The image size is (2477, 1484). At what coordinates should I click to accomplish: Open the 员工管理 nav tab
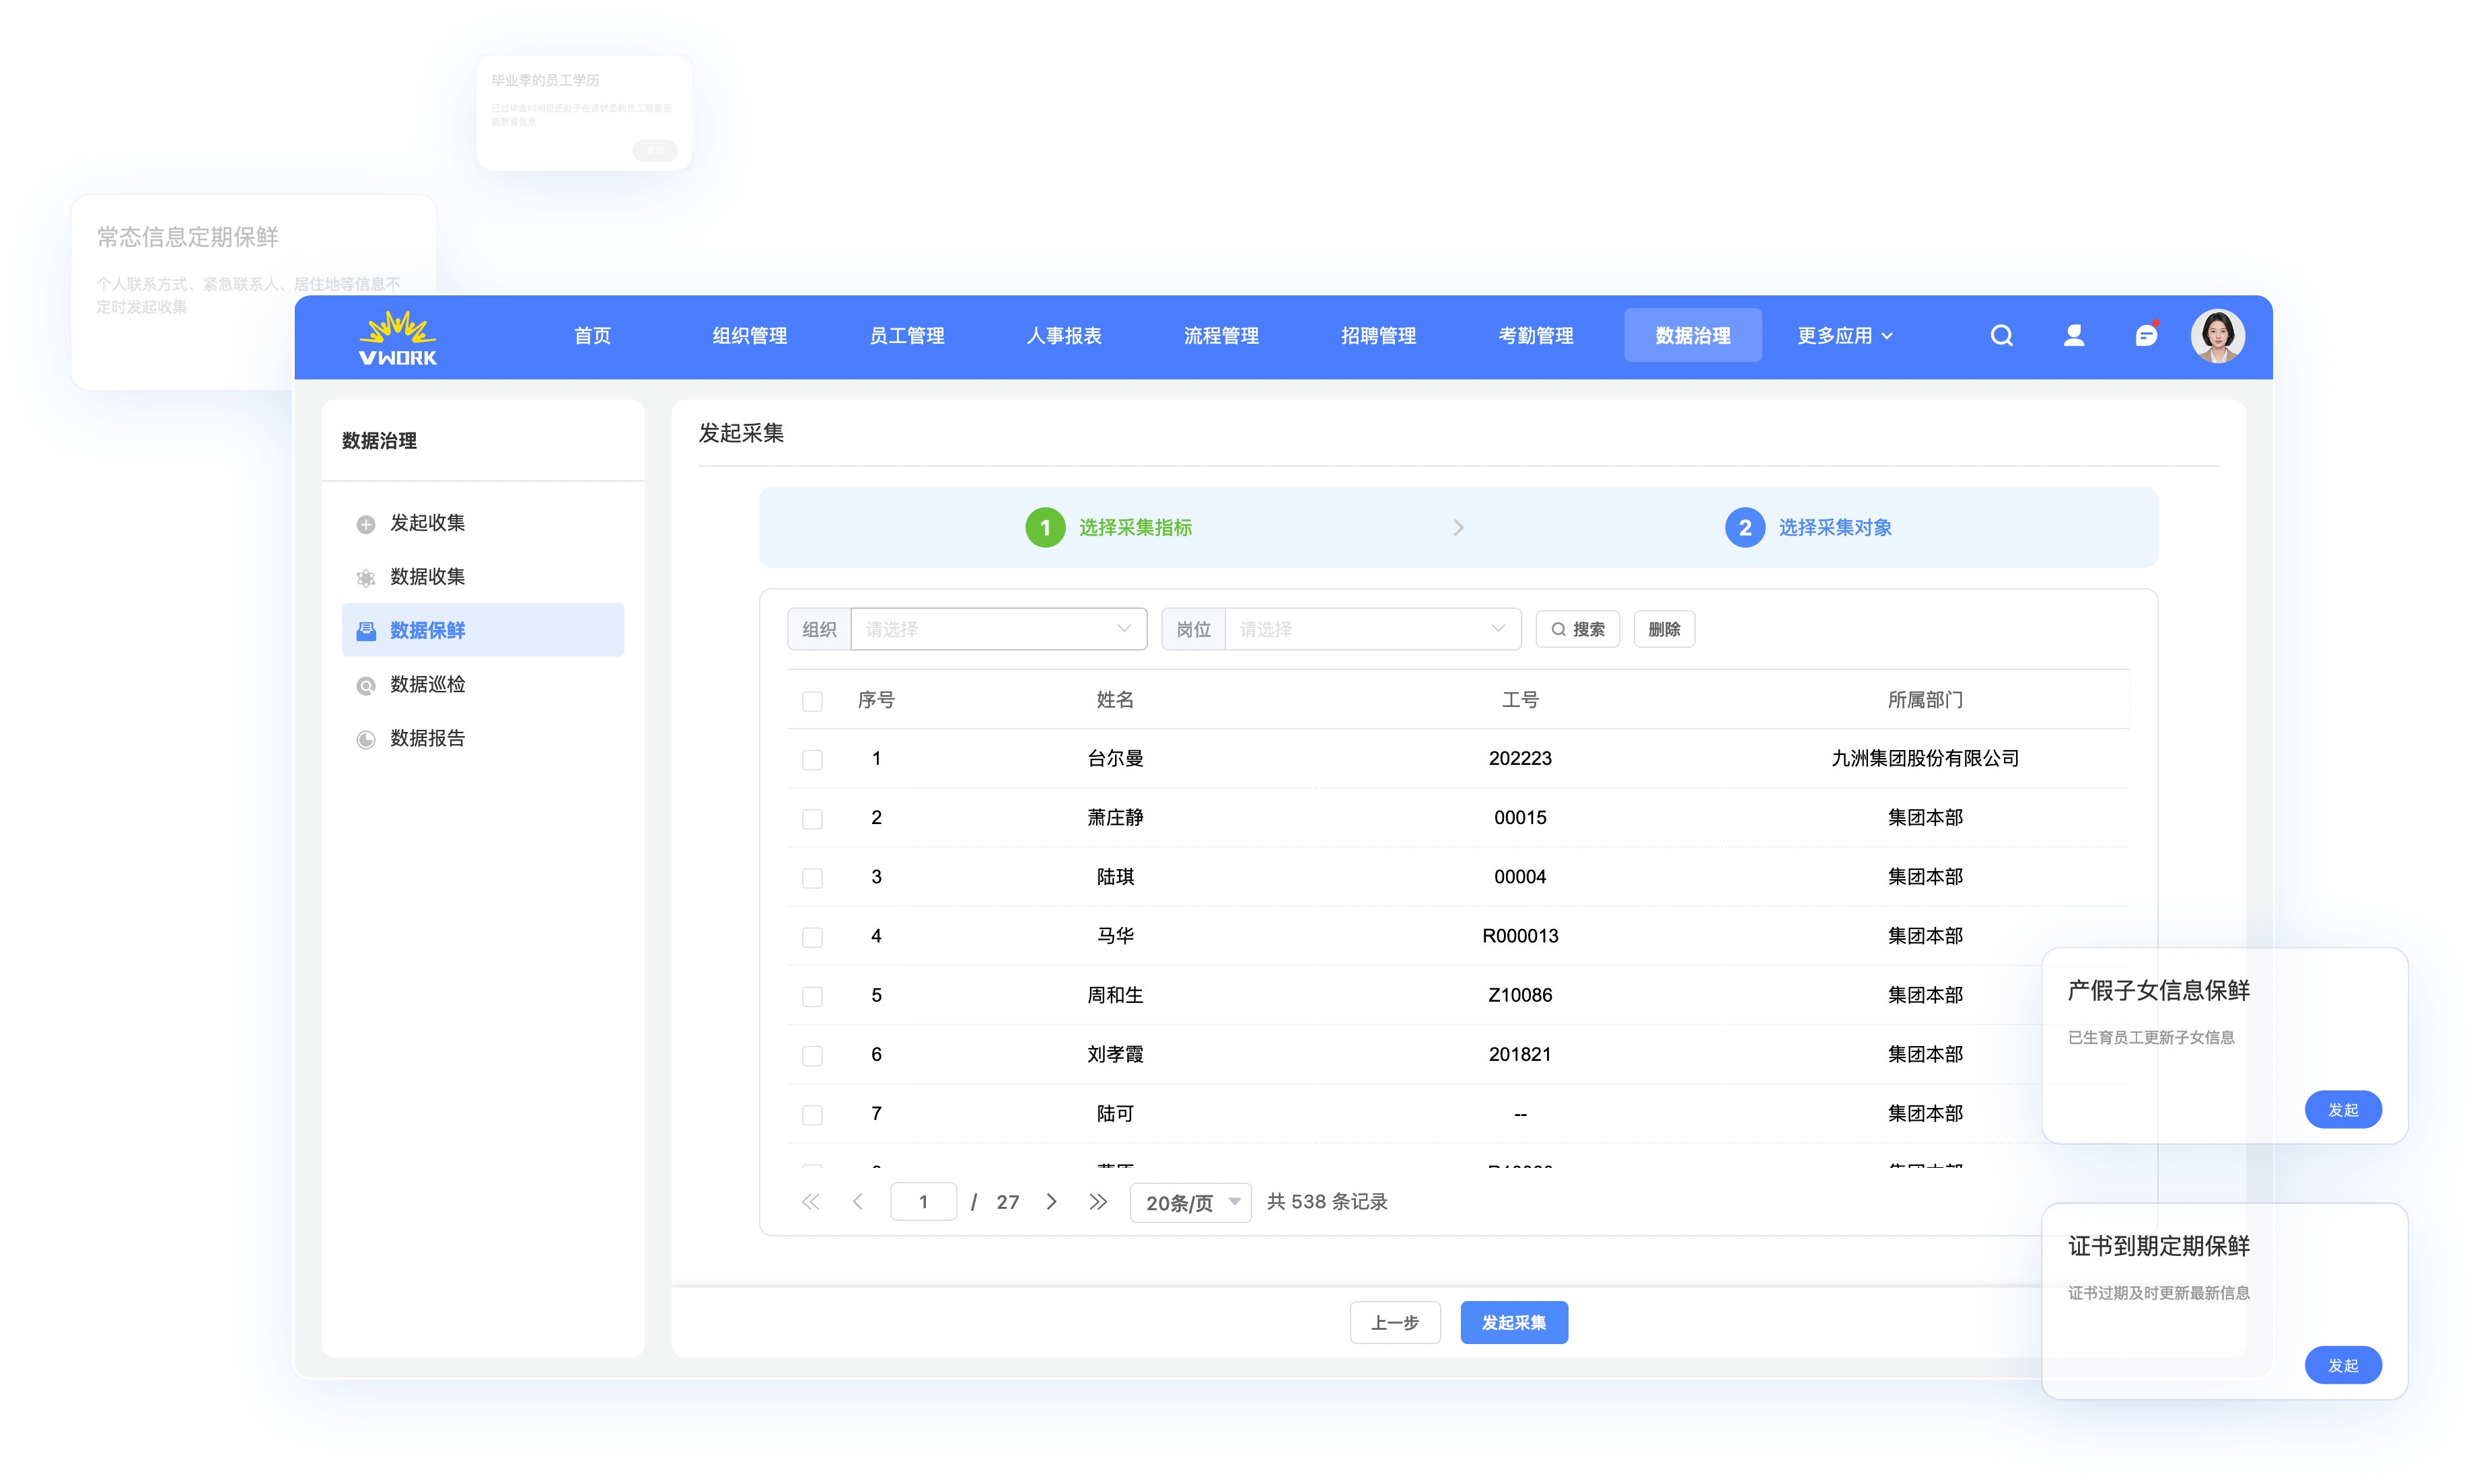pos(907,336)
